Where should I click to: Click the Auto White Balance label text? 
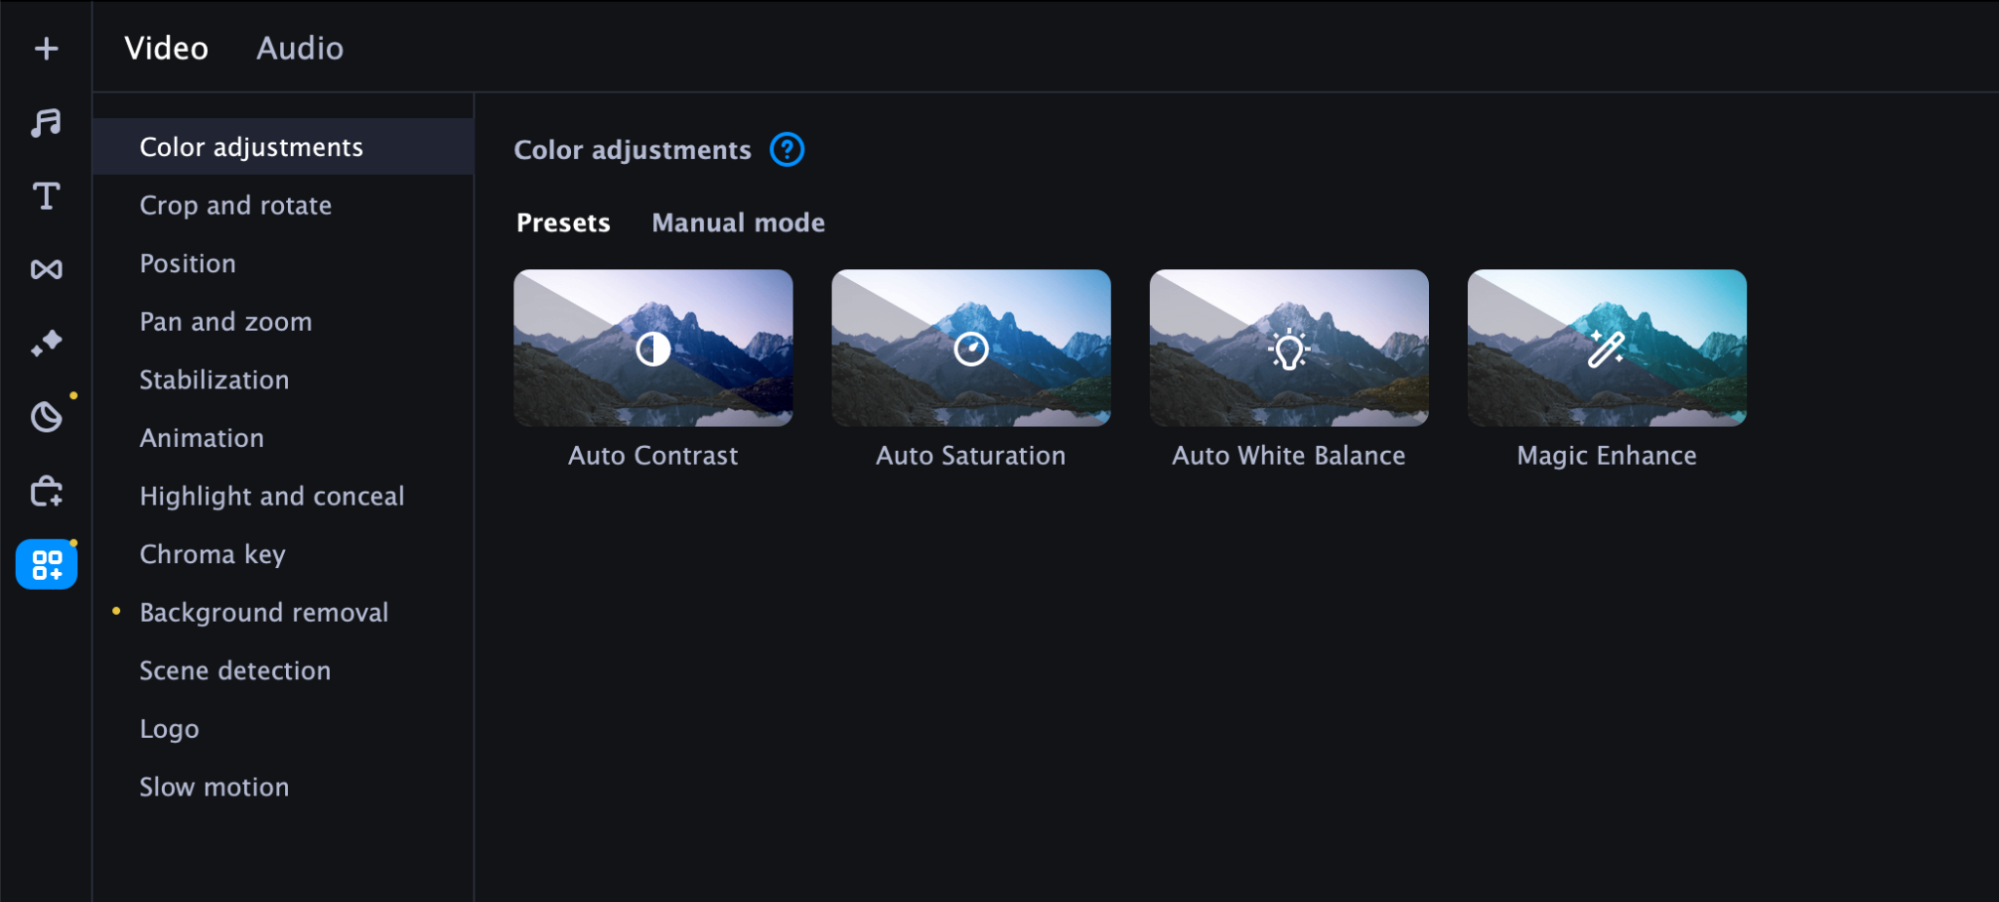coord(1289,456)
